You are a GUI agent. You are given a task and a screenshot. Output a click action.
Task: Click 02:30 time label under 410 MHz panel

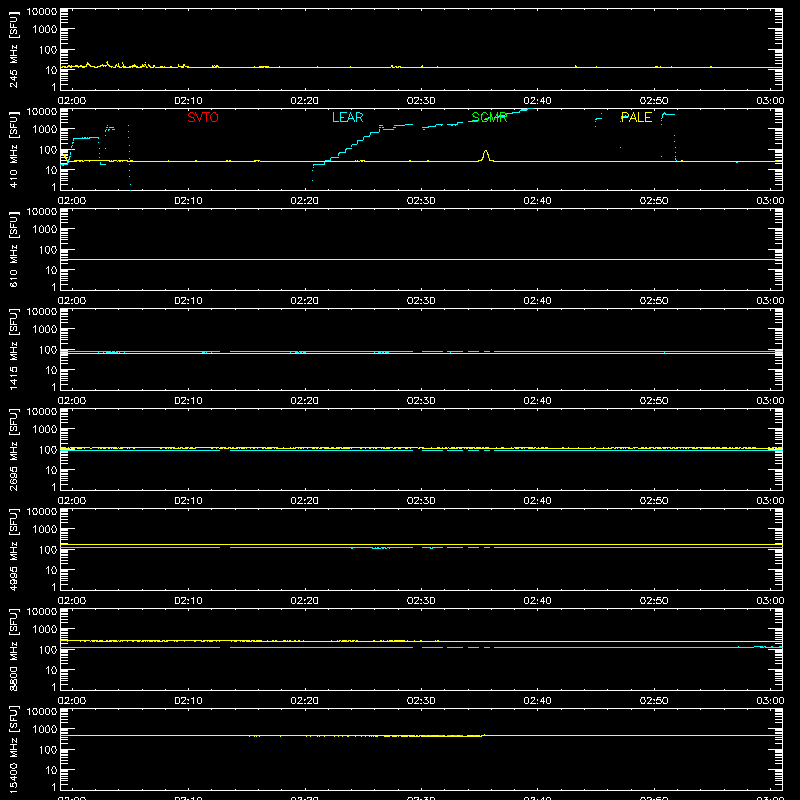421,201
